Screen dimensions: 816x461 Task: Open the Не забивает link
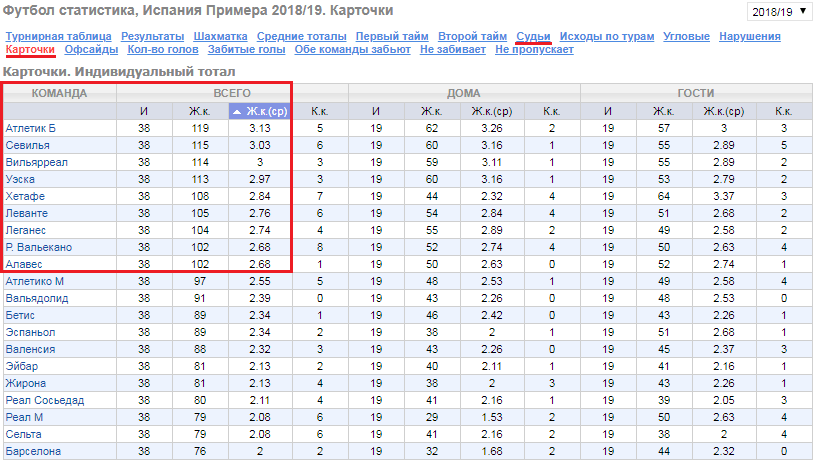[453, 49]
